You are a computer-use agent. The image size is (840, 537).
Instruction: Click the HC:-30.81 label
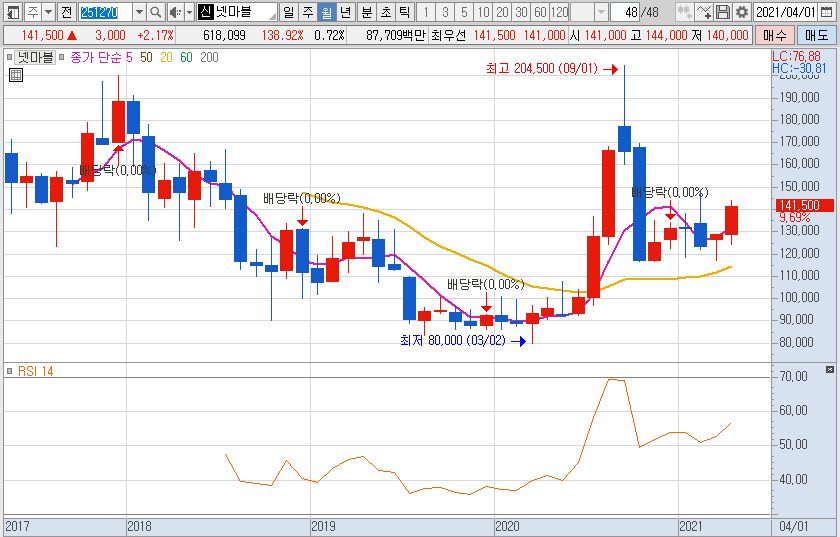coord(799,68)
